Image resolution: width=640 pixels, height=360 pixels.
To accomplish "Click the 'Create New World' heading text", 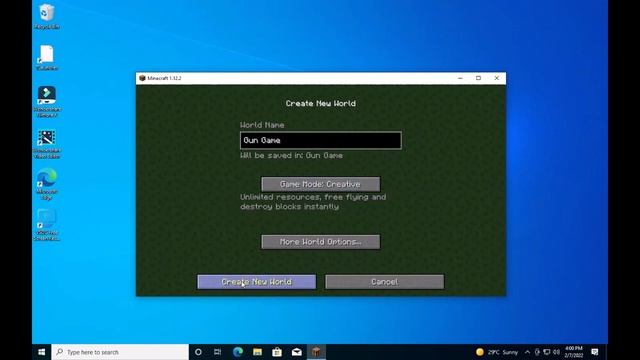I will (320, 103).
